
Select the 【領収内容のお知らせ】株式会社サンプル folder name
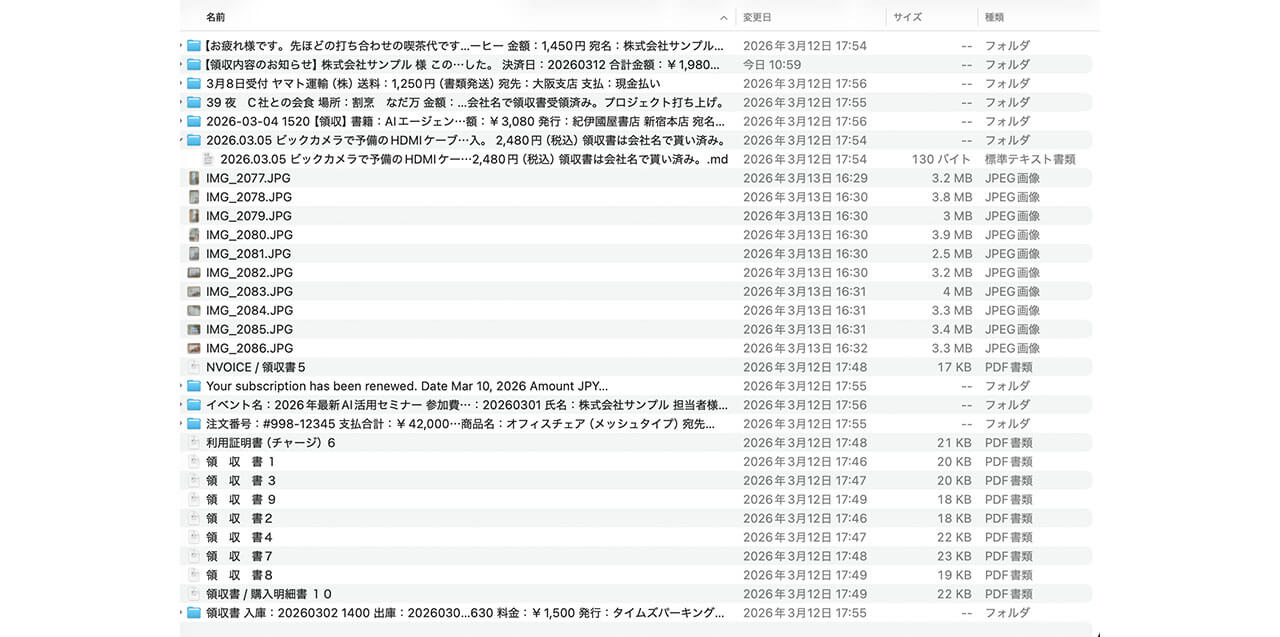point(462,65)
